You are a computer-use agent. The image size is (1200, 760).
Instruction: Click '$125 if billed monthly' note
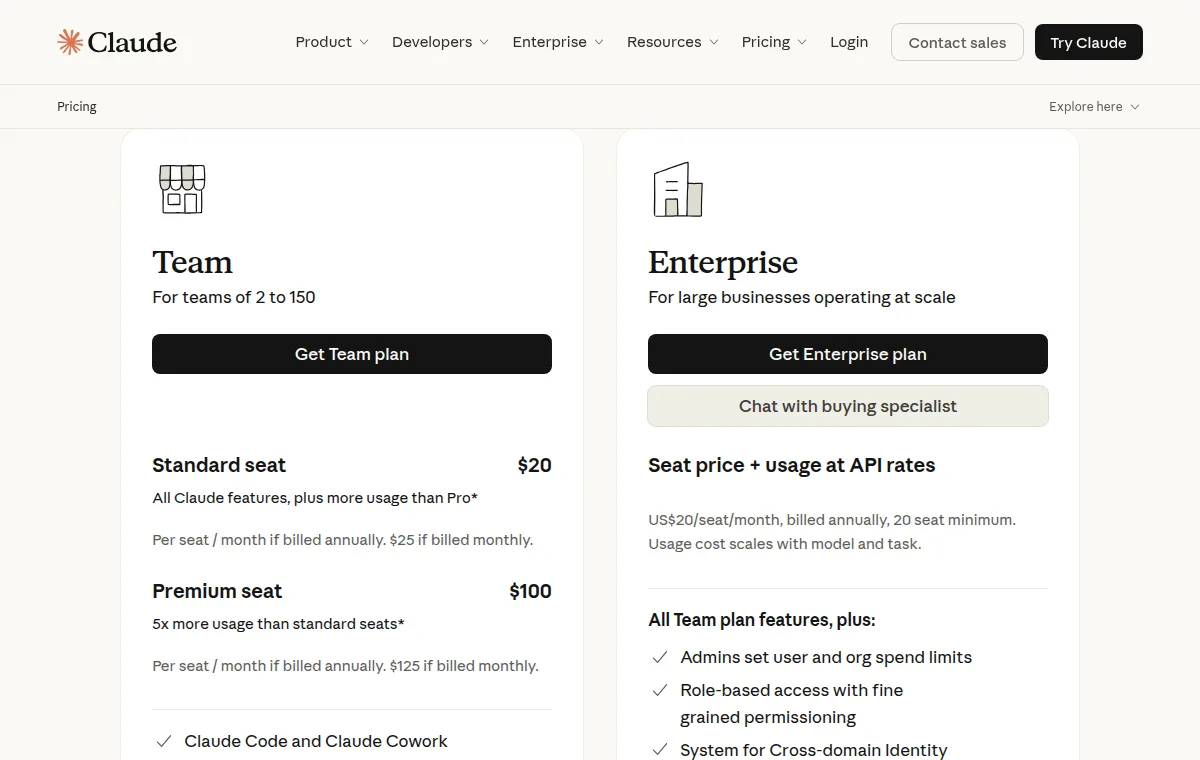pyautogui.click(x=464, y=666)
